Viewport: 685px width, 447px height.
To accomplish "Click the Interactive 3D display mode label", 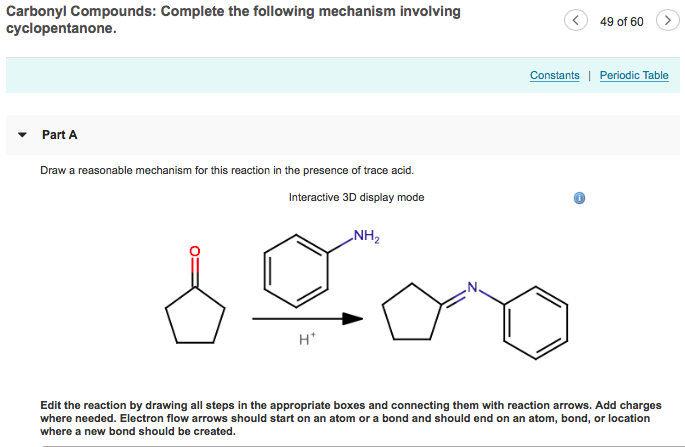I will (356, 197).
